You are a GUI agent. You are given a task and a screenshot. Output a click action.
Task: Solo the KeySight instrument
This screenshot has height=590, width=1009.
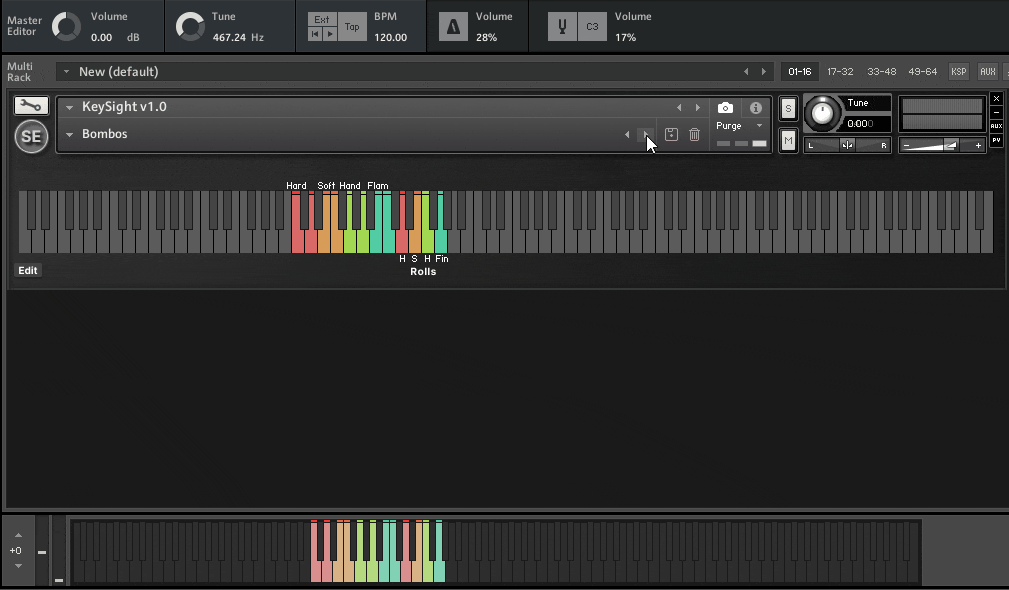click(x=788, y=108)
